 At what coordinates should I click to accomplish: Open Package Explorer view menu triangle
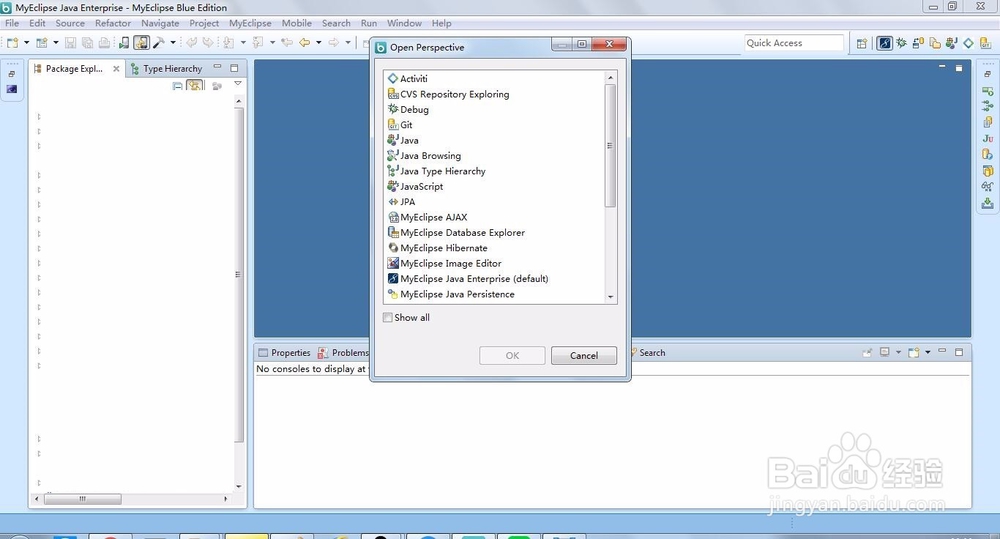pyautogui.click(x=238, y=84)
